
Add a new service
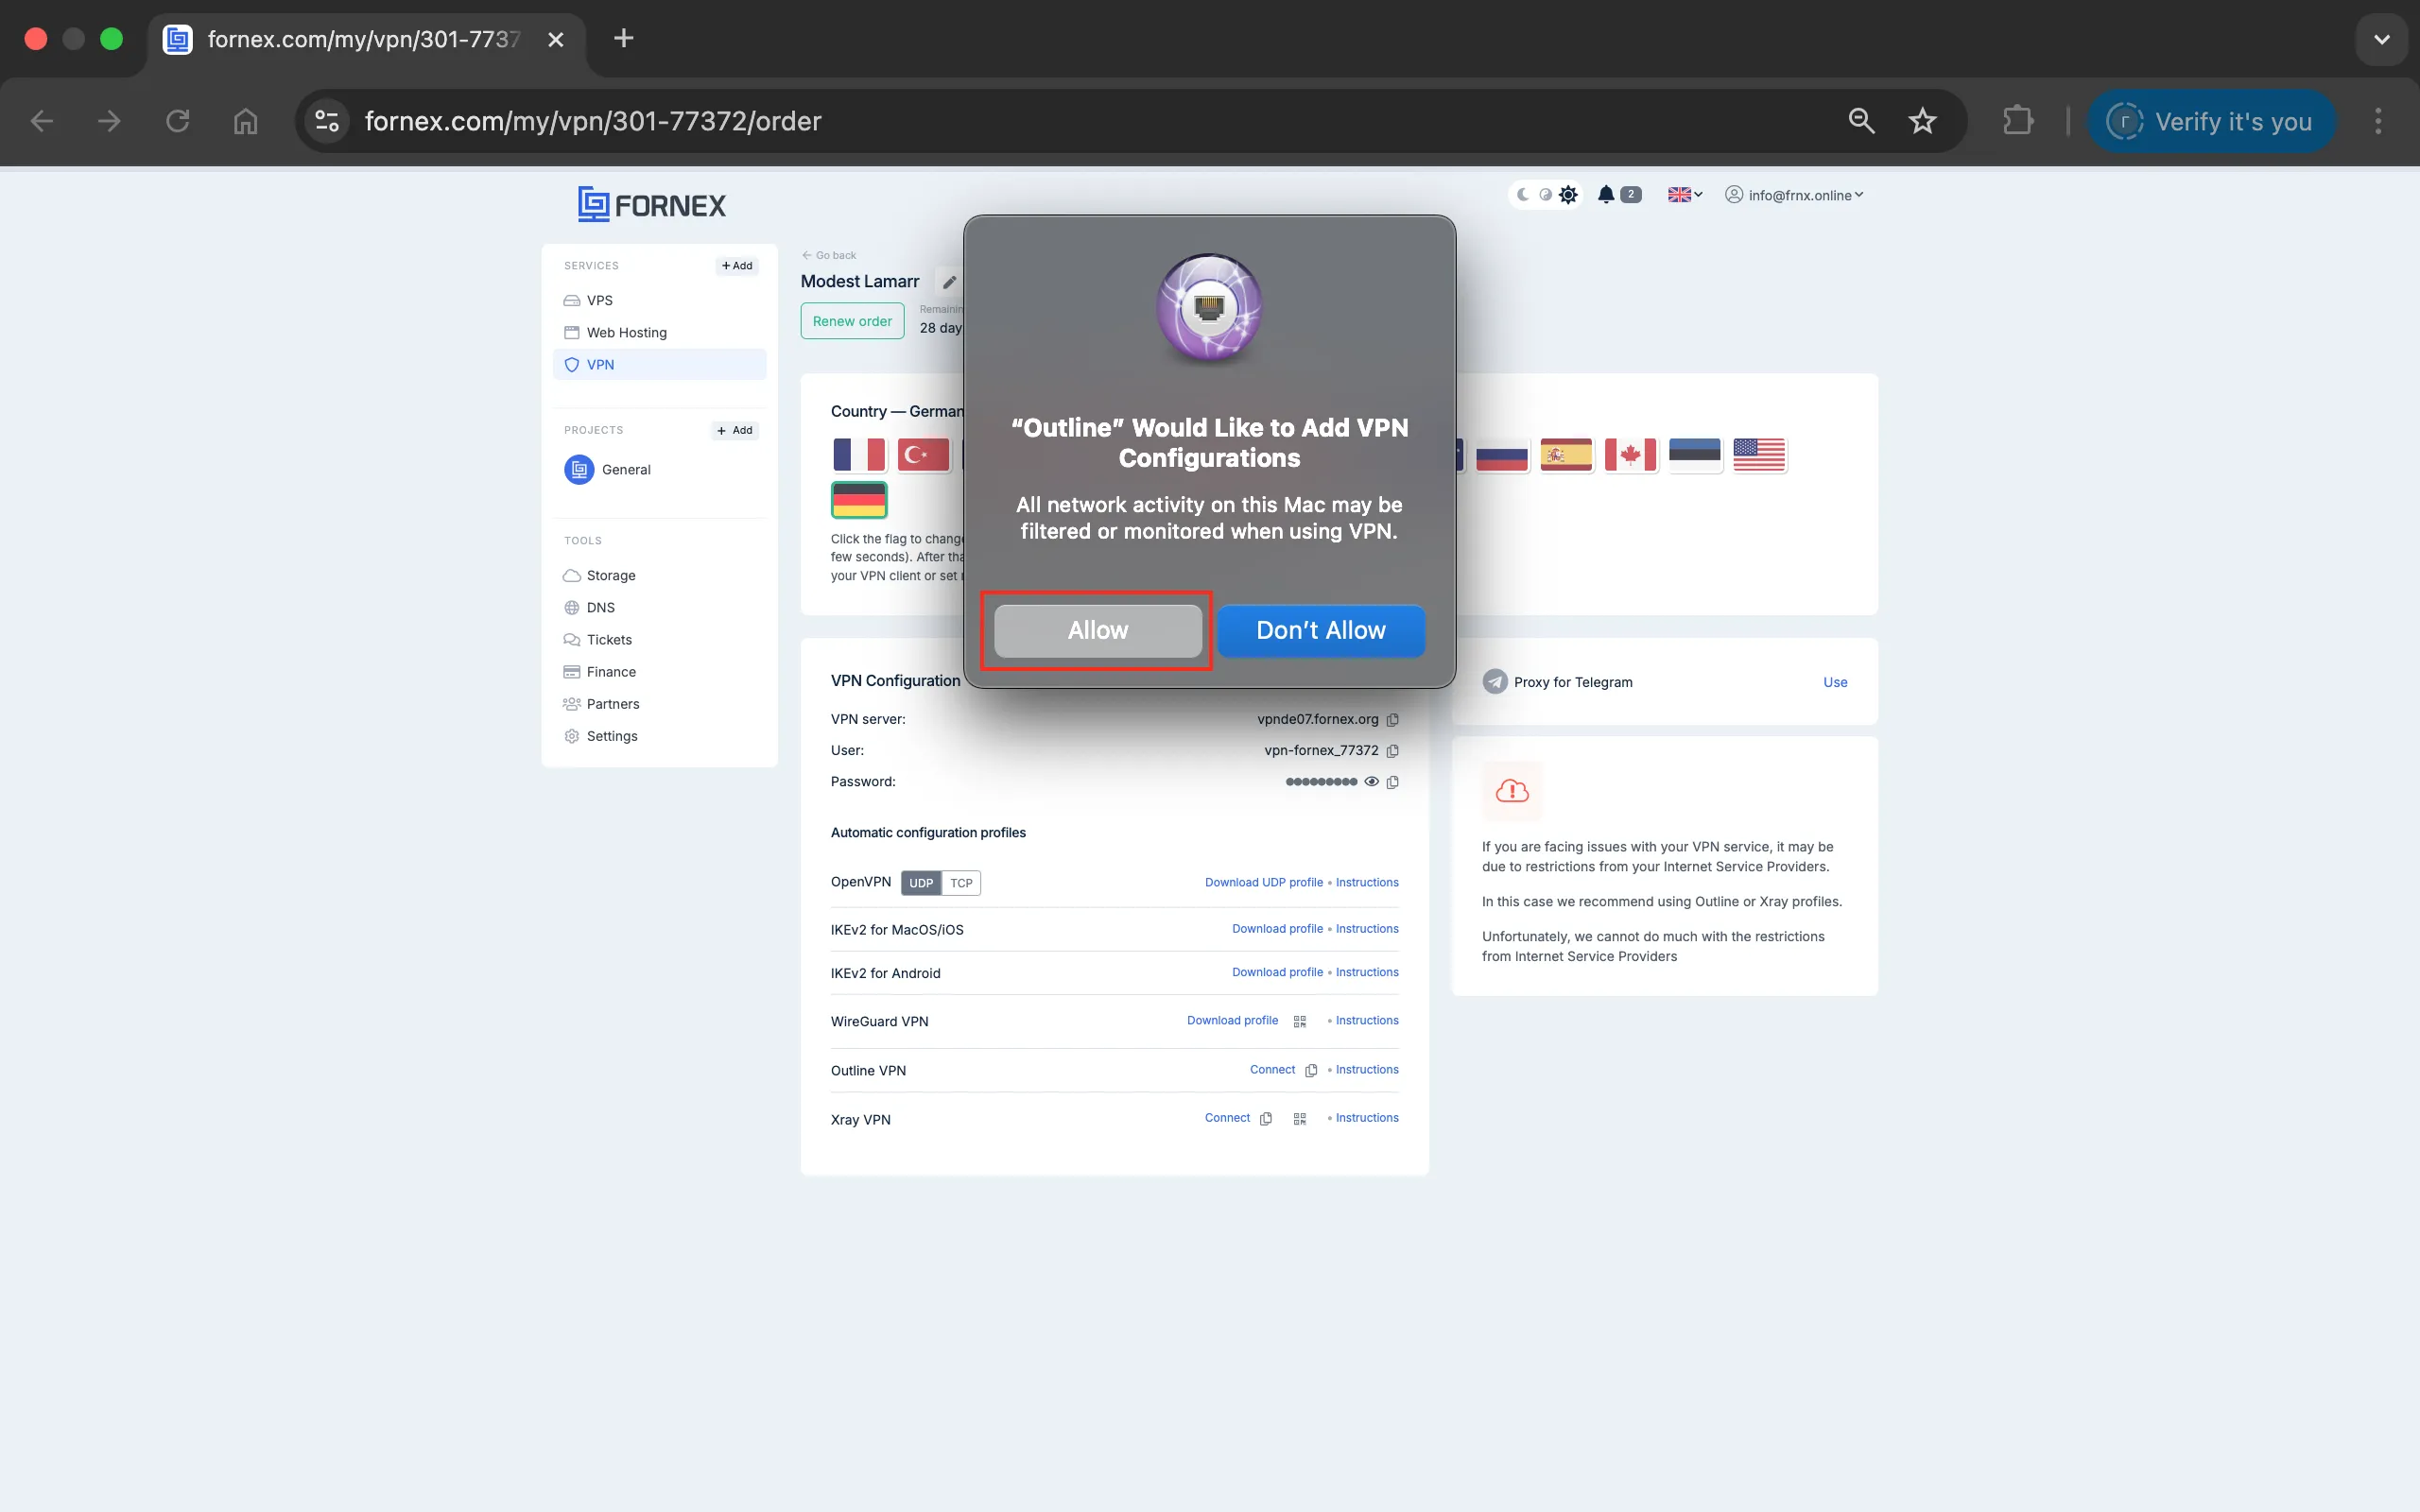click(737, 266)
